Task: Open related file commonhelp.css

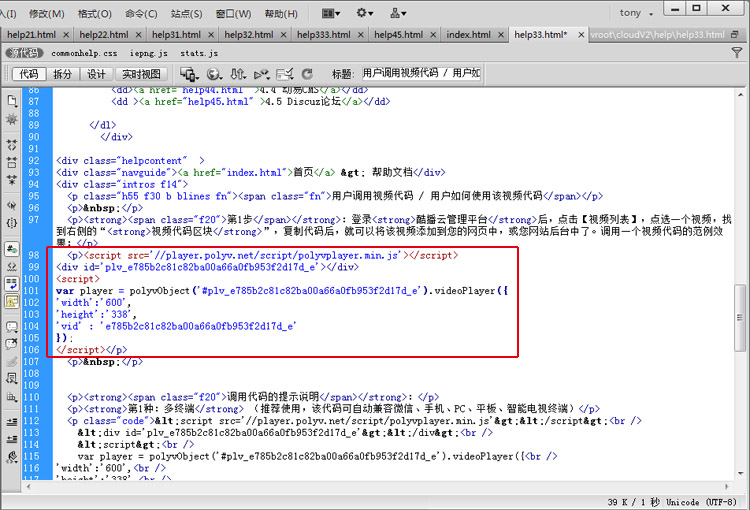Action: click(x=84, y=52)
